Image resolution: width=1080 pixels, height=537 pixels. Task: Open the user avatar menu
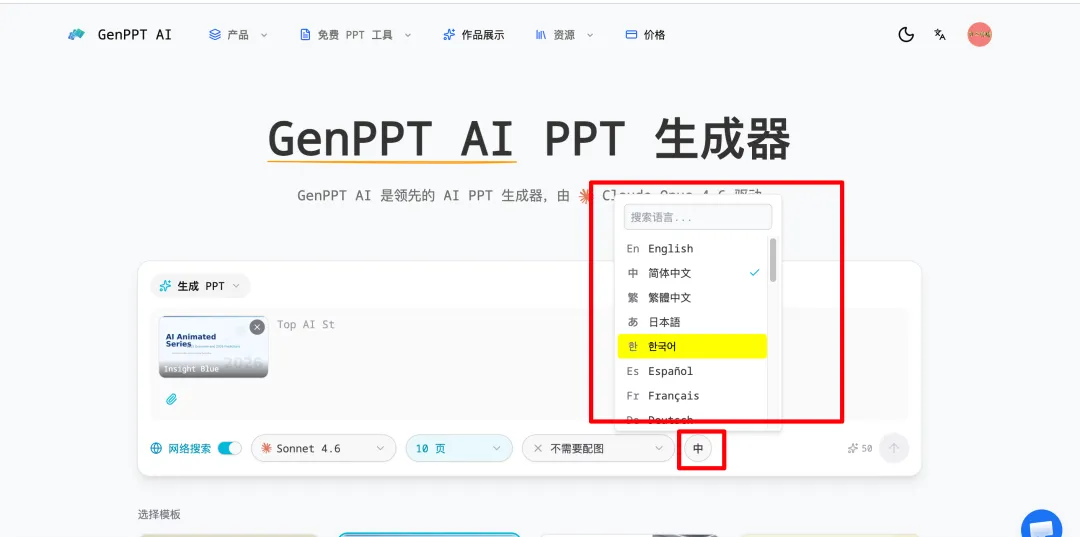(x=979, y=34)
